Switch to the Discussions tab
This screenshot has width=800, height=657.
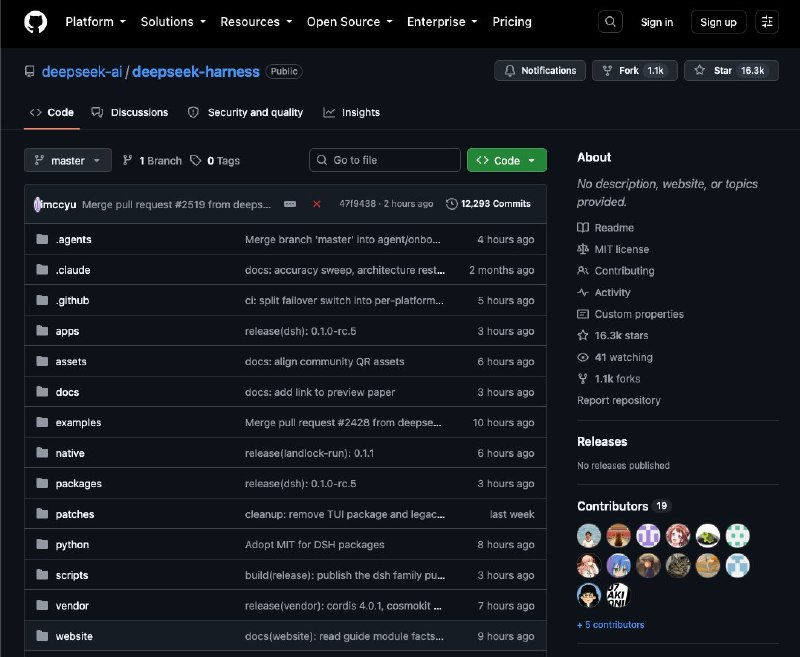[130, 112]
